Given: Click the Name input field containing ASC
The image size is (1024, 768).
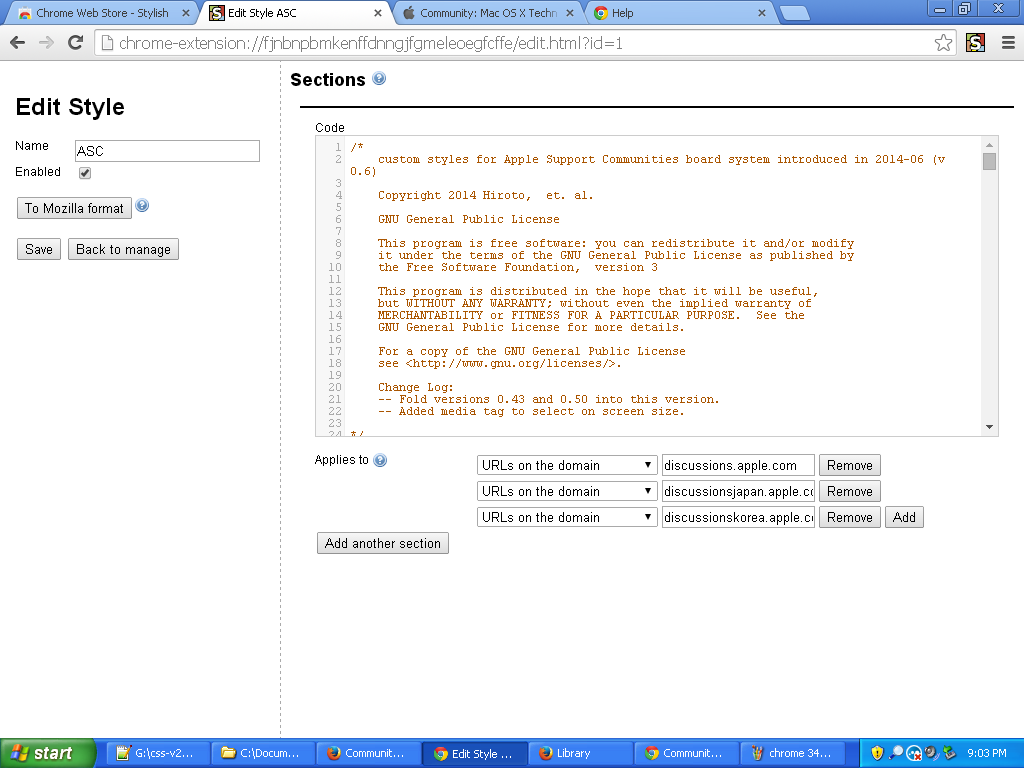Looking at the screenshot, I should (167, 151).
